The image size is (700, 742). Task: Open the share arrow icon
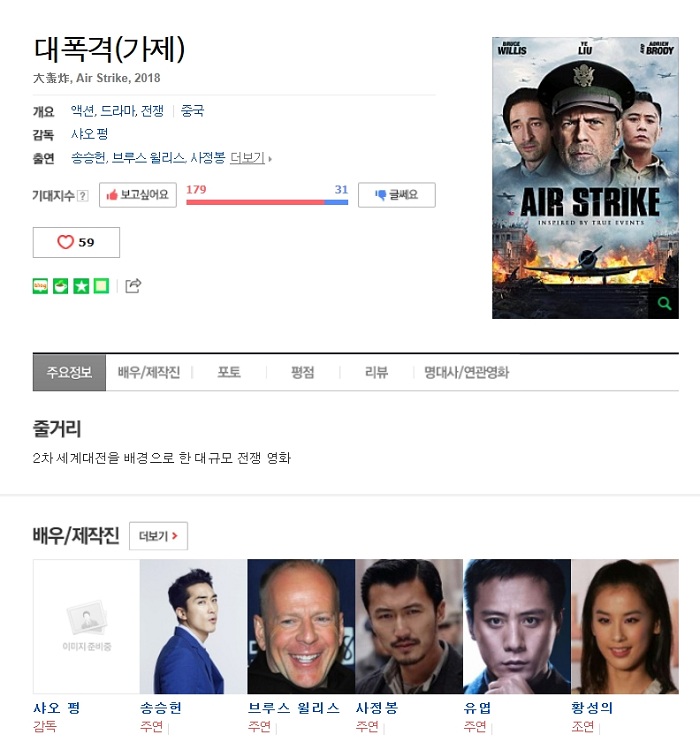tap(133, 286)
